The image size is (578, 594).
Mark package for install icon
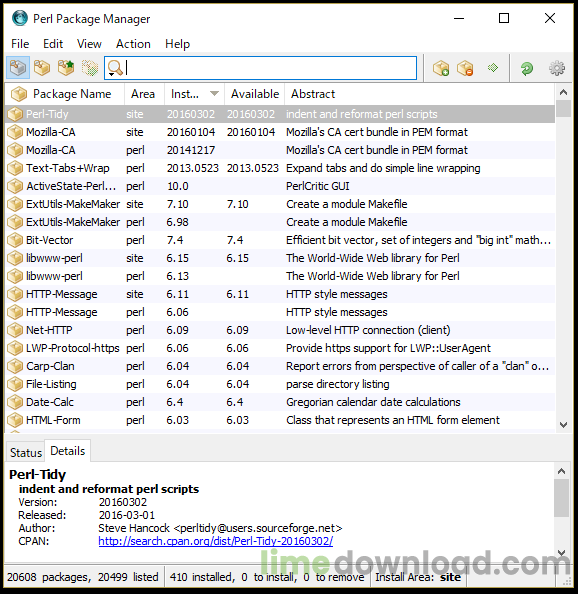click(441, 68)
